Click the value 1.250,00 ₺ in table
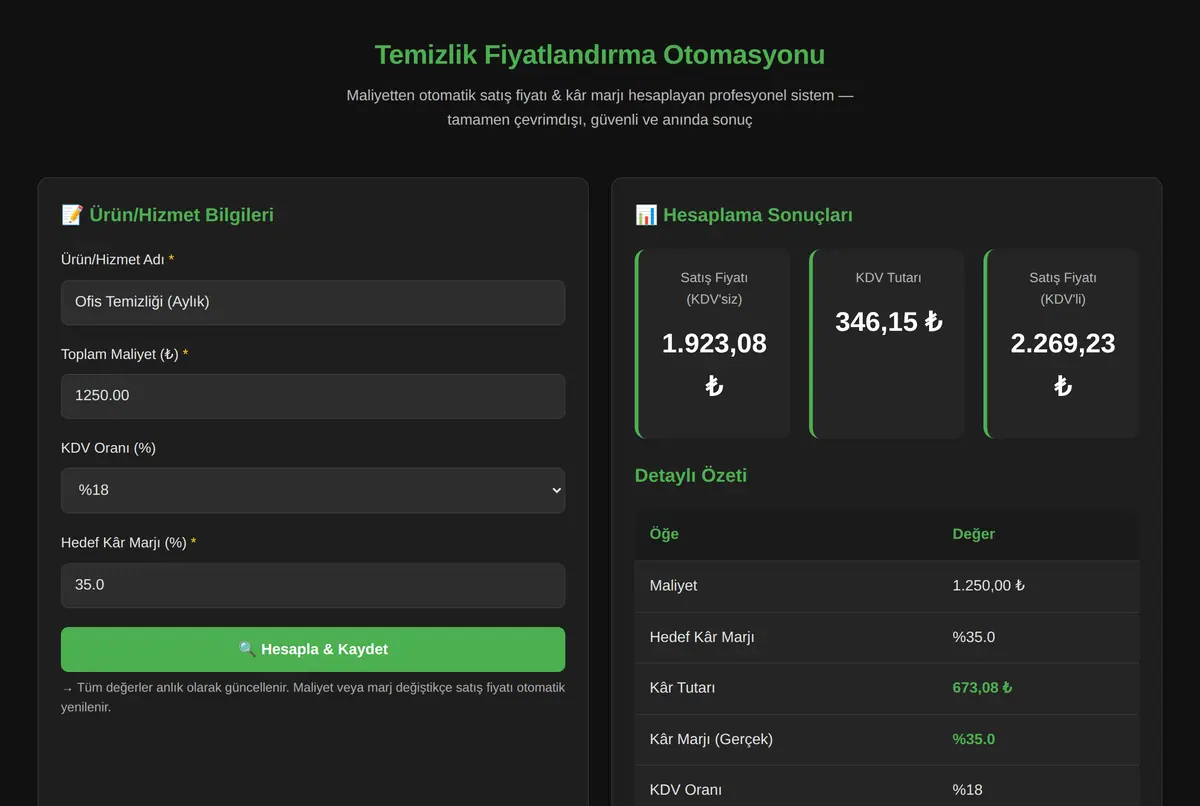This screenshot has width=1200, height=806. [x=988, y=586]
